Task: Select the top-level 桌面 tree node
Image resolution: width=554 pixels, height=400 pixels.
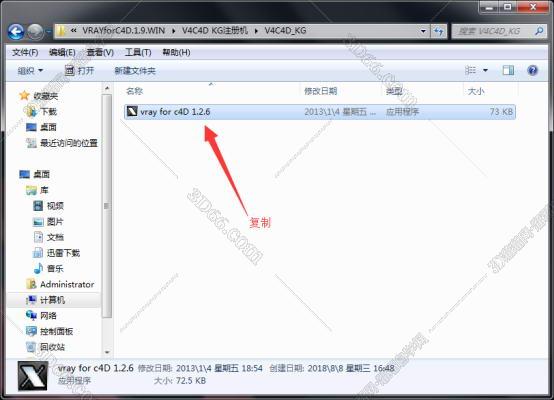Action: tap(41, 174)
